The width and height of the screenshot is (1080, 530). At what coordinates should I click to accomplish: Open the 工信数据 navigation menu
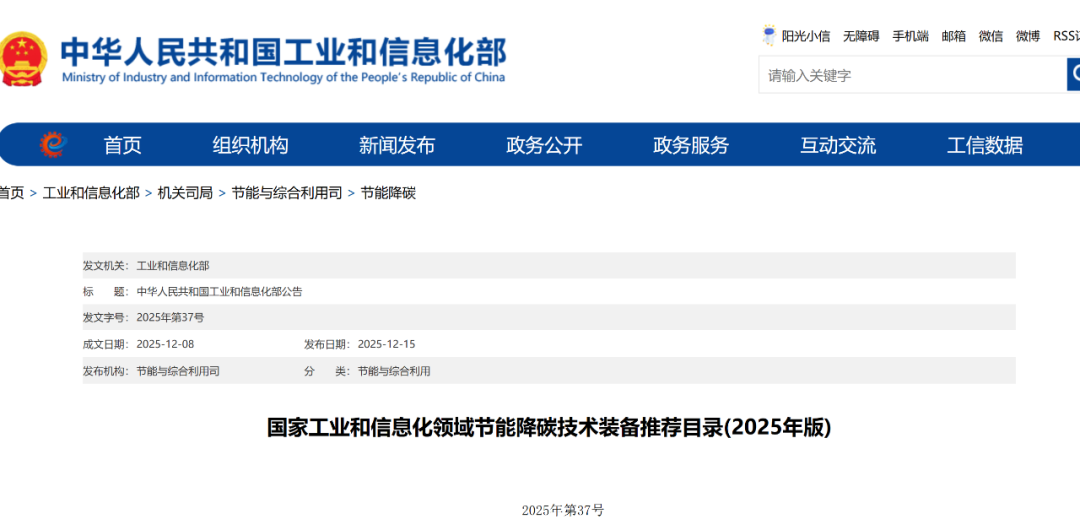point(985,145)
